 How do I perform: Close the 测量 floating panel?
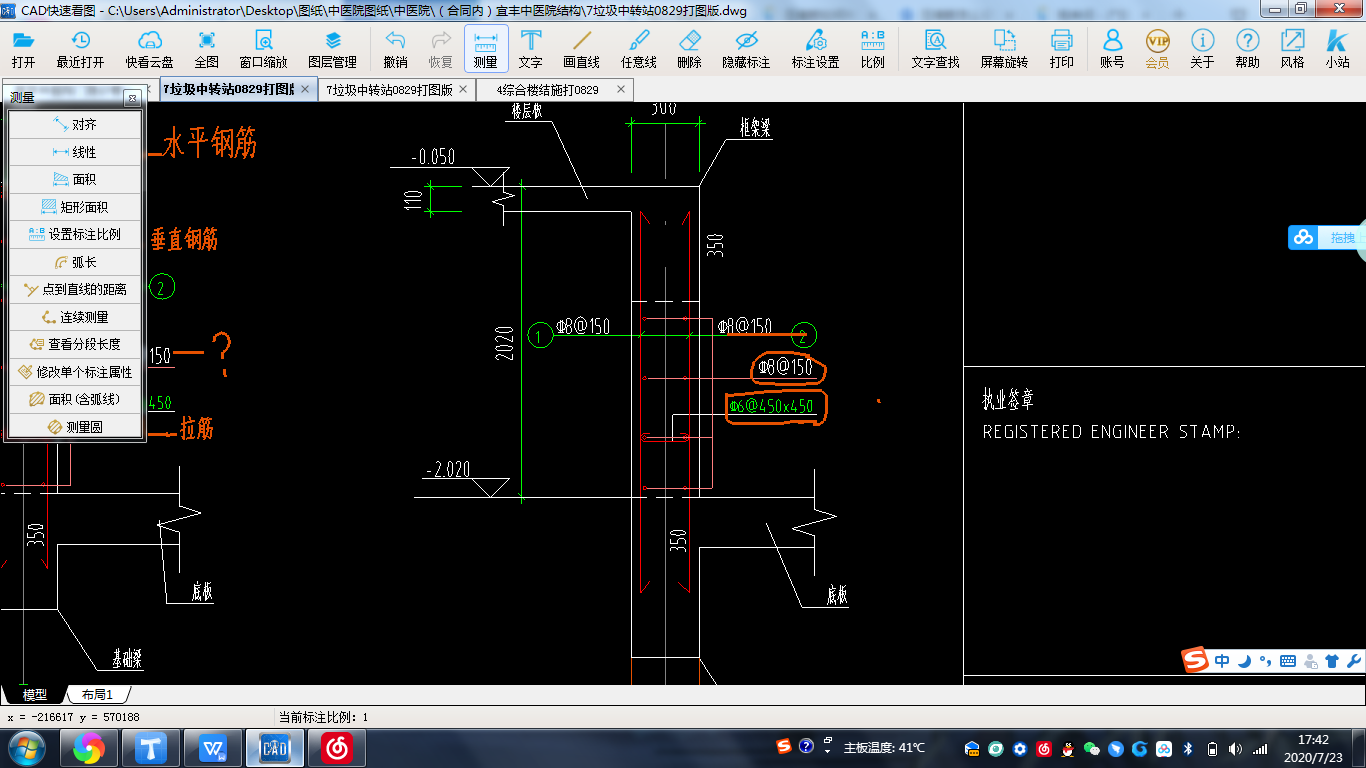pos(132,98)
